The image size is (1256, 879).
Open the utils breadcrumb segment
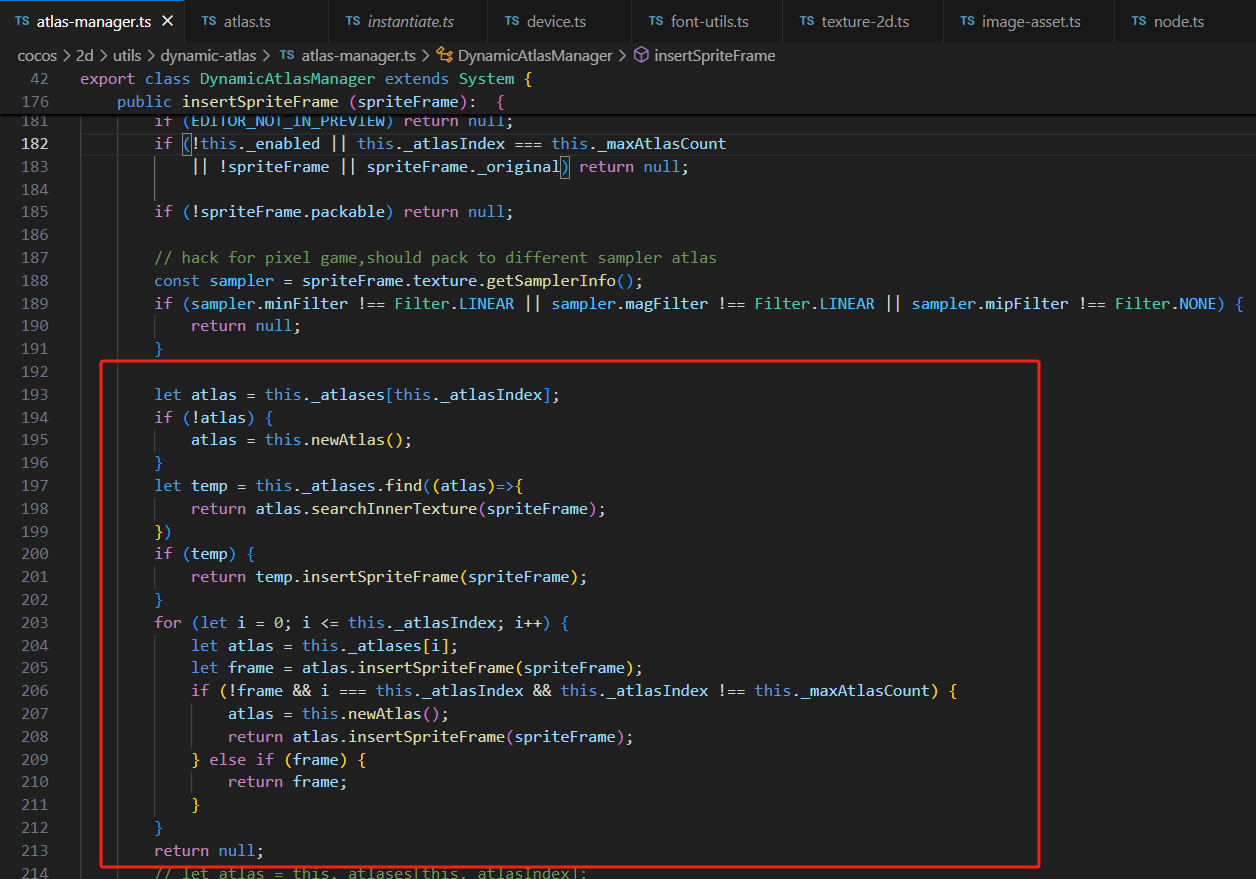(126, 56)
